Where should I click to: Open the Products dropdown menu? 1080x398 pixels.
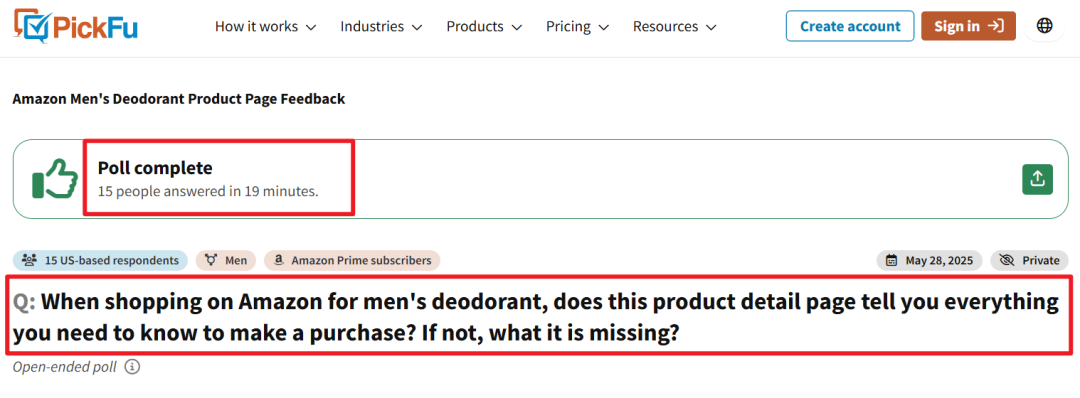[484, 27]
